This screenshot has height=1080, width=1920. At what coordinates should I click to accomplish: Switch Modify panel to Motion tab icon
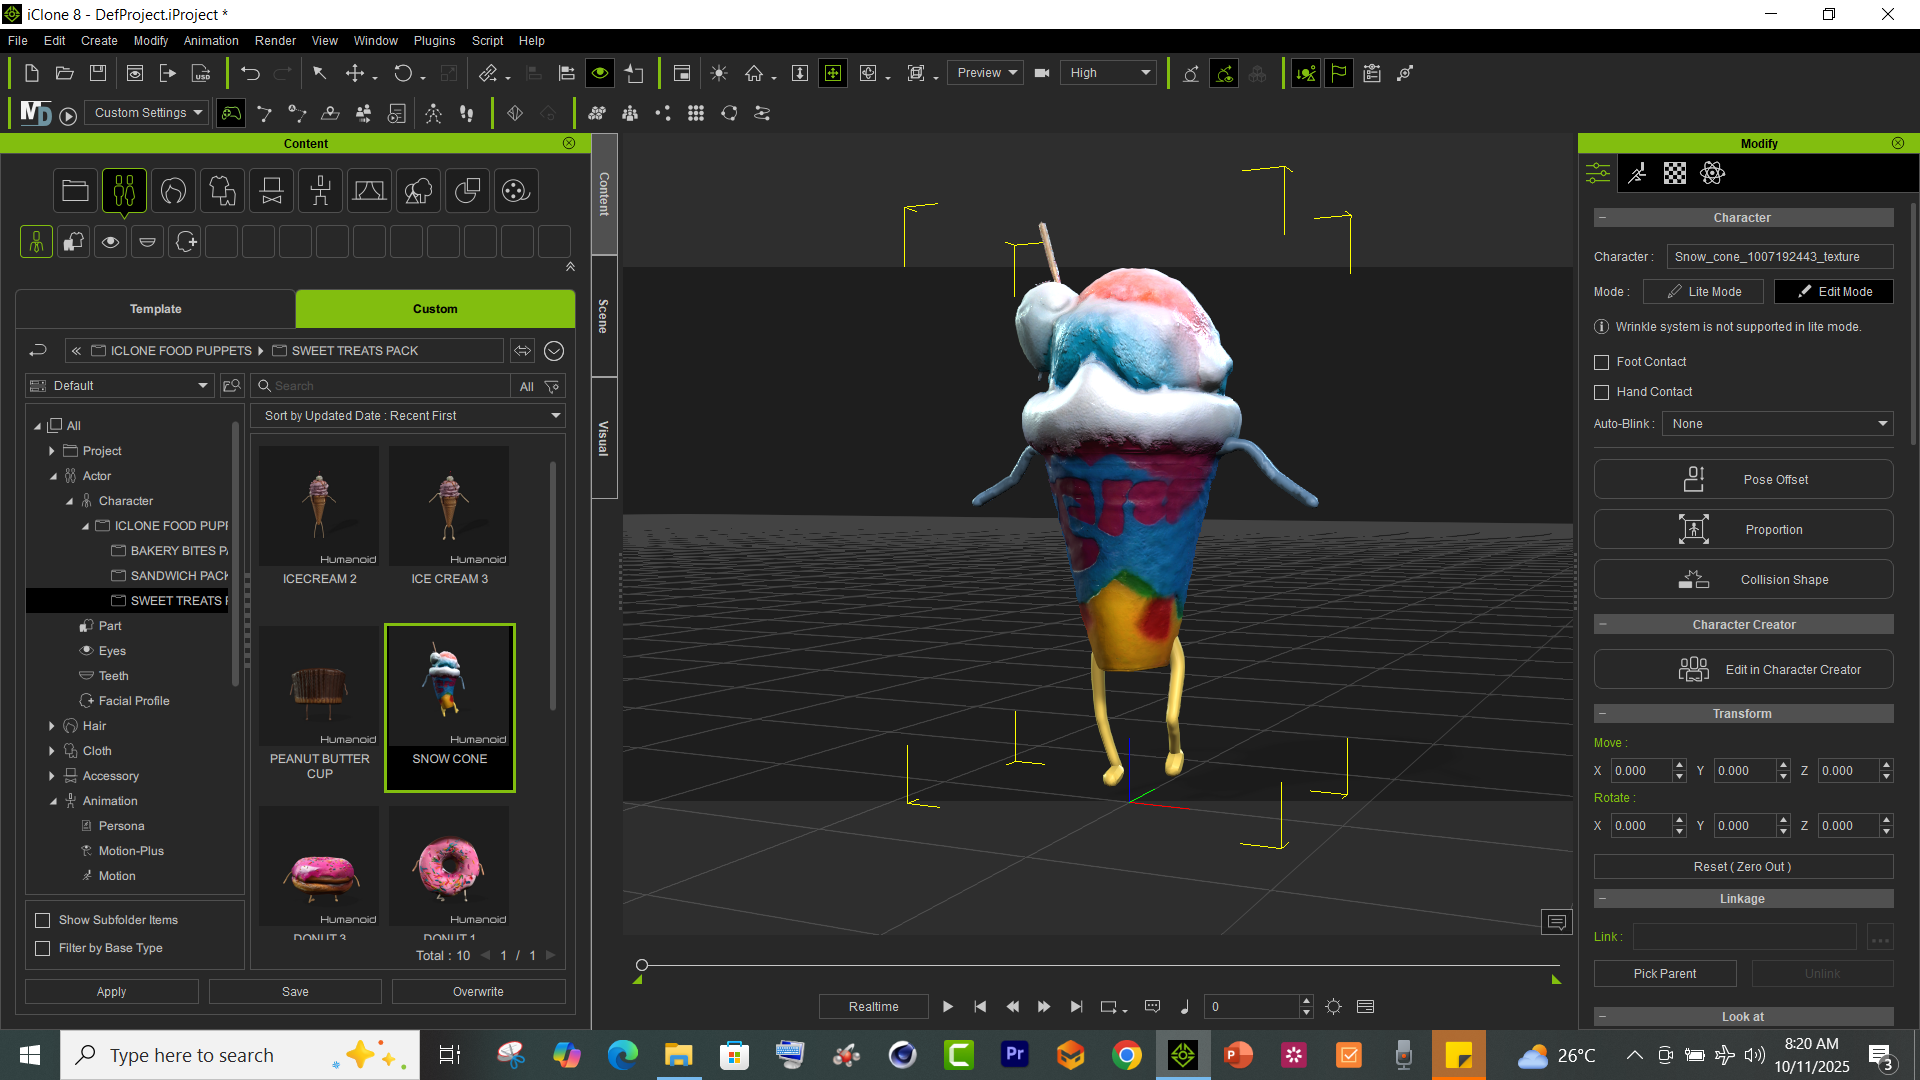[1637, 173]
